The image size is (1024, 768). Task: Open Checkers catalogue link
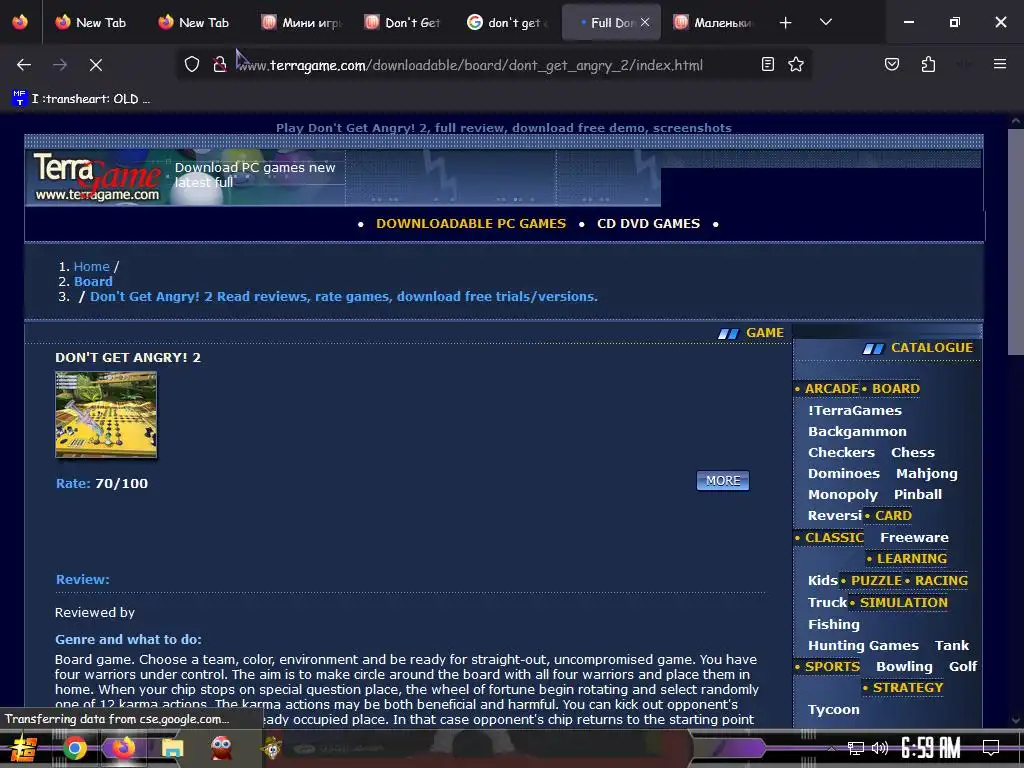(x=841, y=453)
